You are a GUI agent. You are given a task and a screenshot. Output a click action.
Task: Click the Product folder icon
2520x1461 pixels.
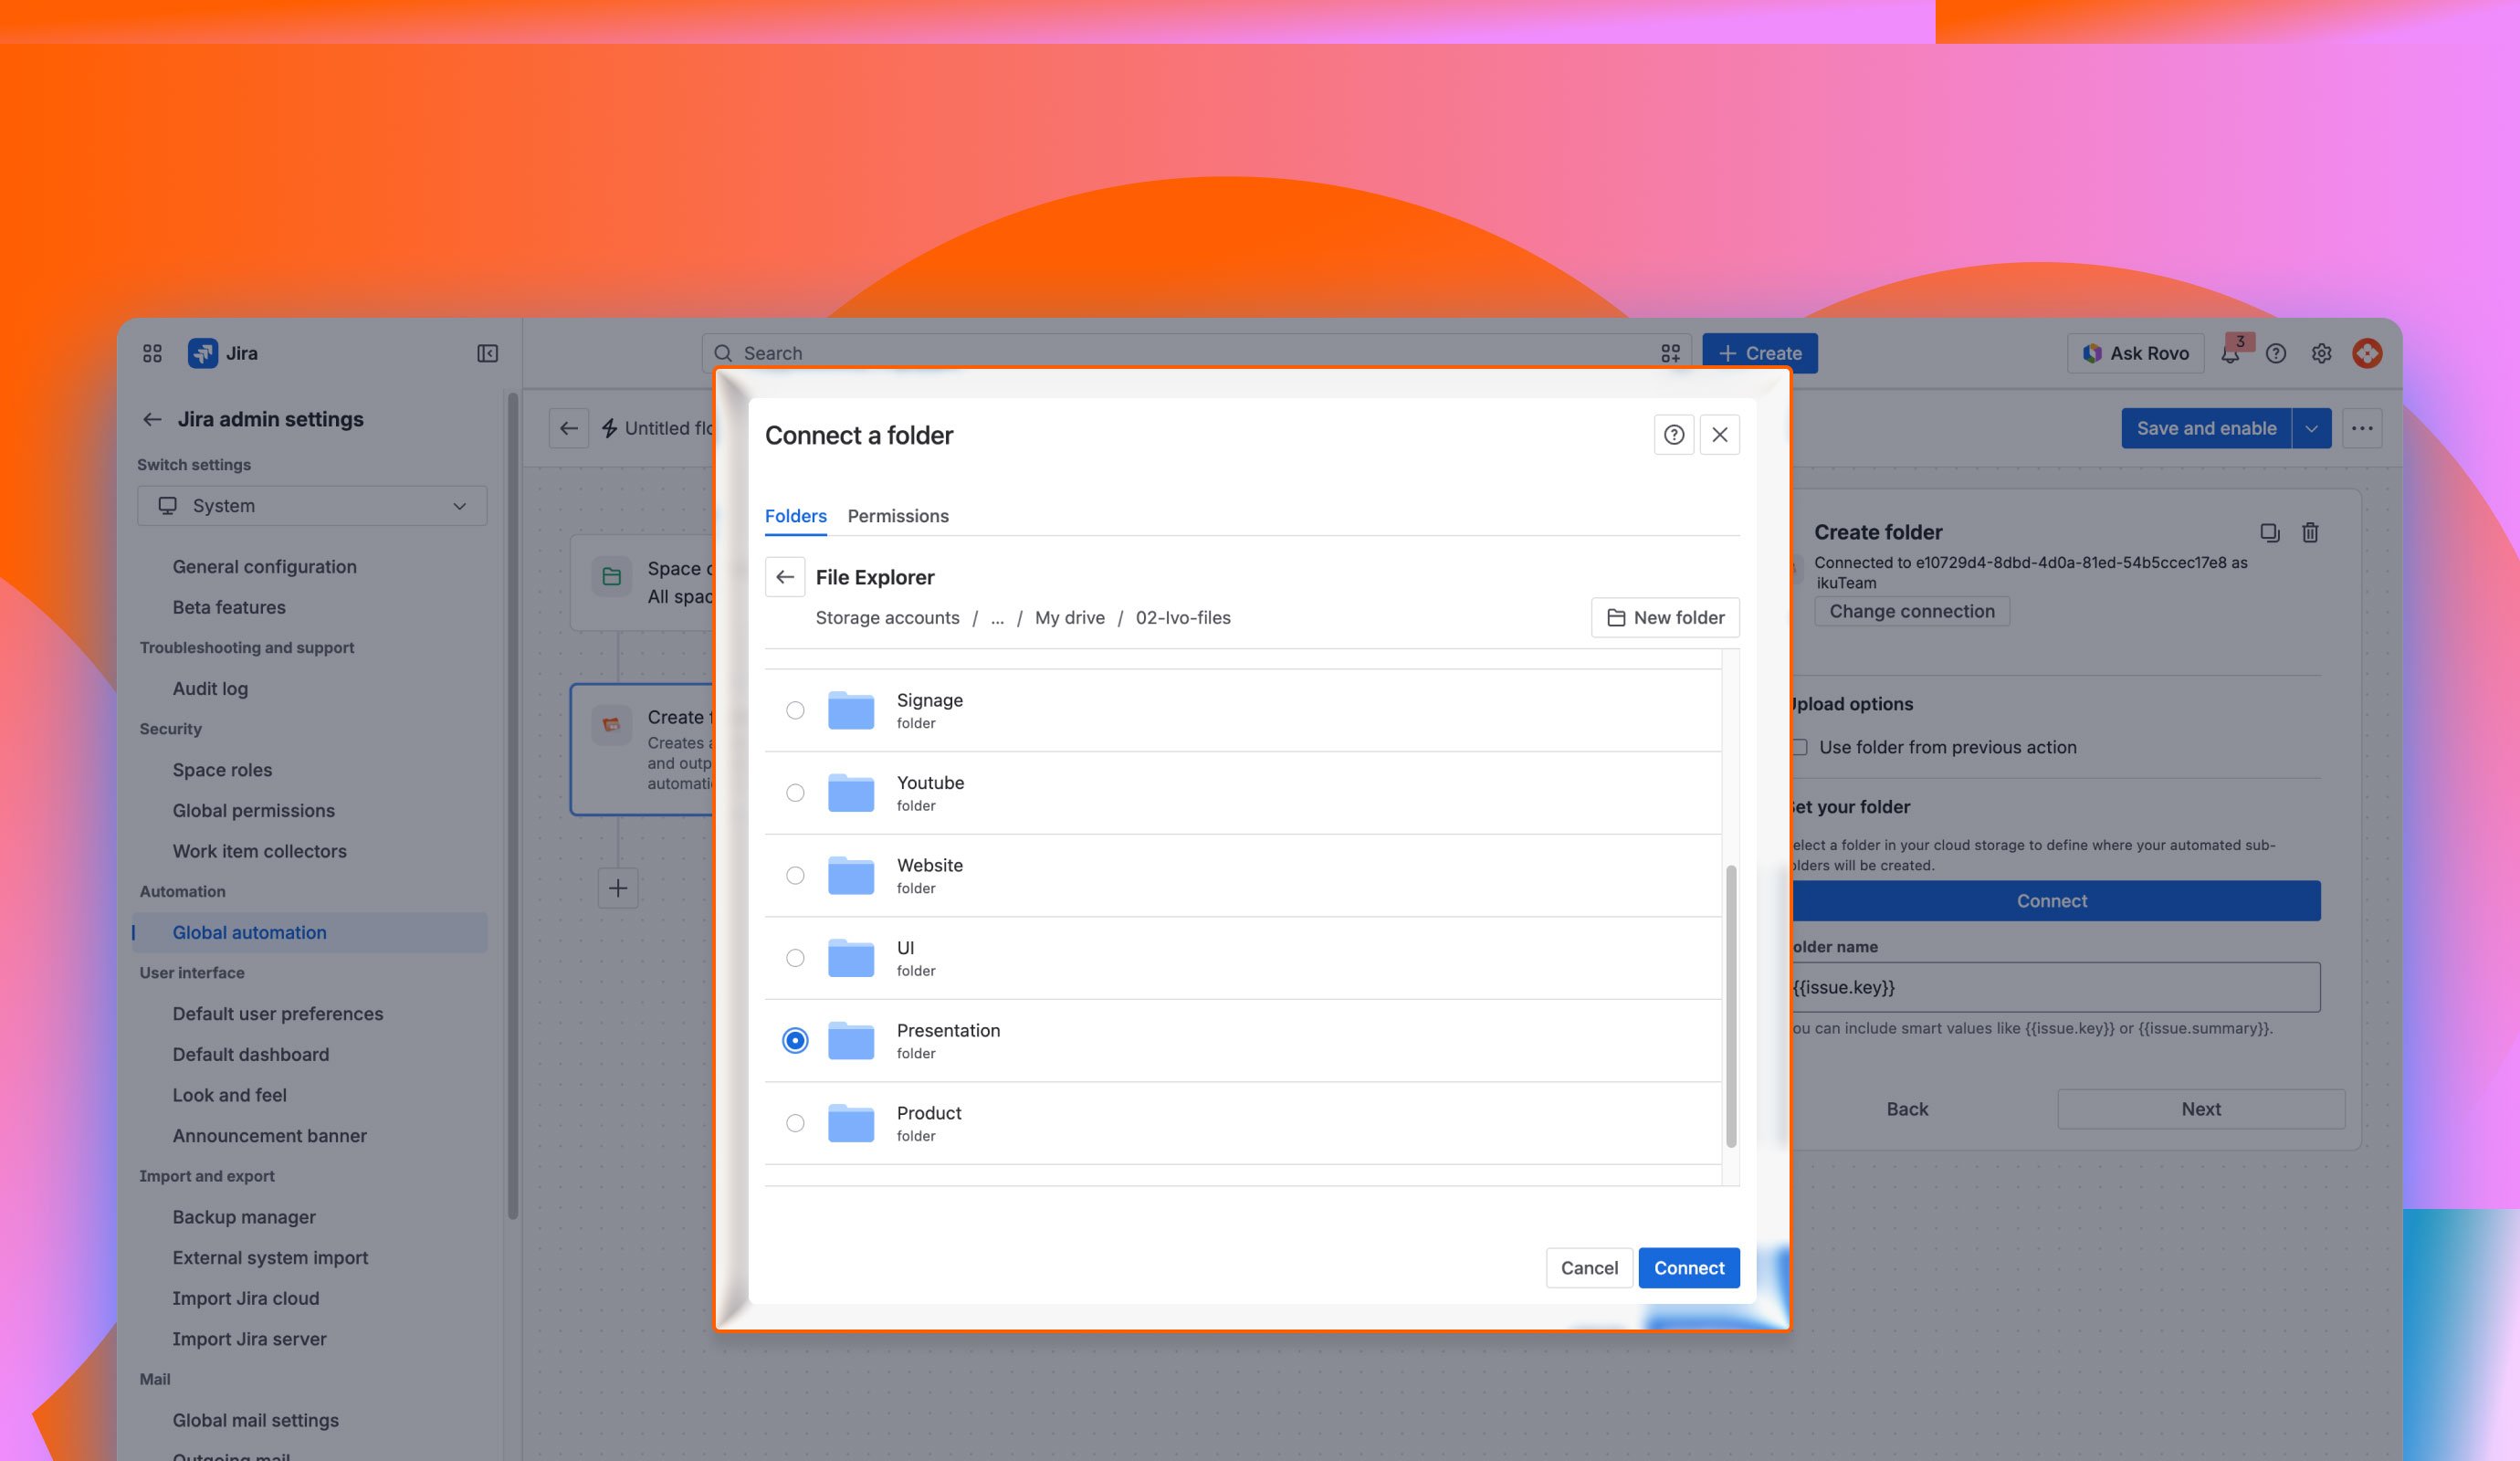click(x=851, y=1123)
